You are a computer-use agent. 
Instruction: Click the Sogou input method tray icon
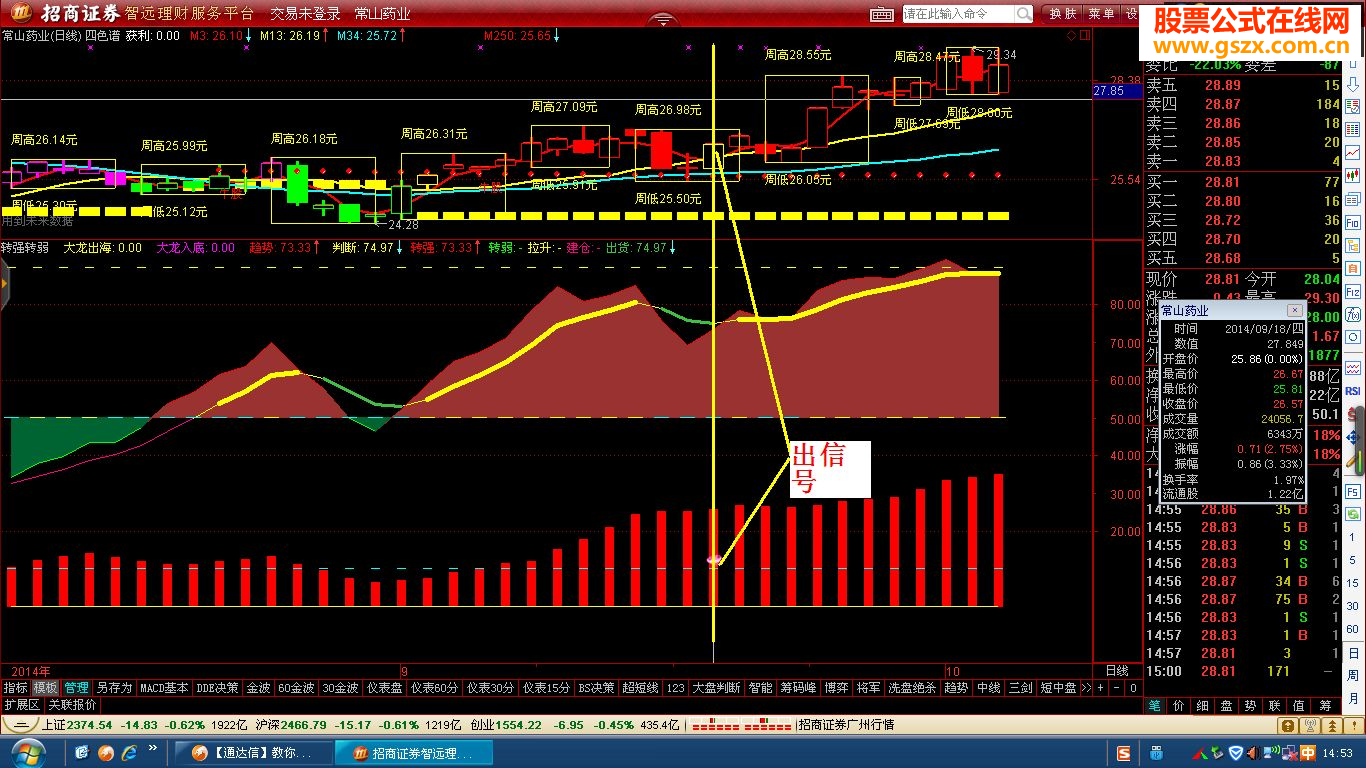pos(1123,753)
